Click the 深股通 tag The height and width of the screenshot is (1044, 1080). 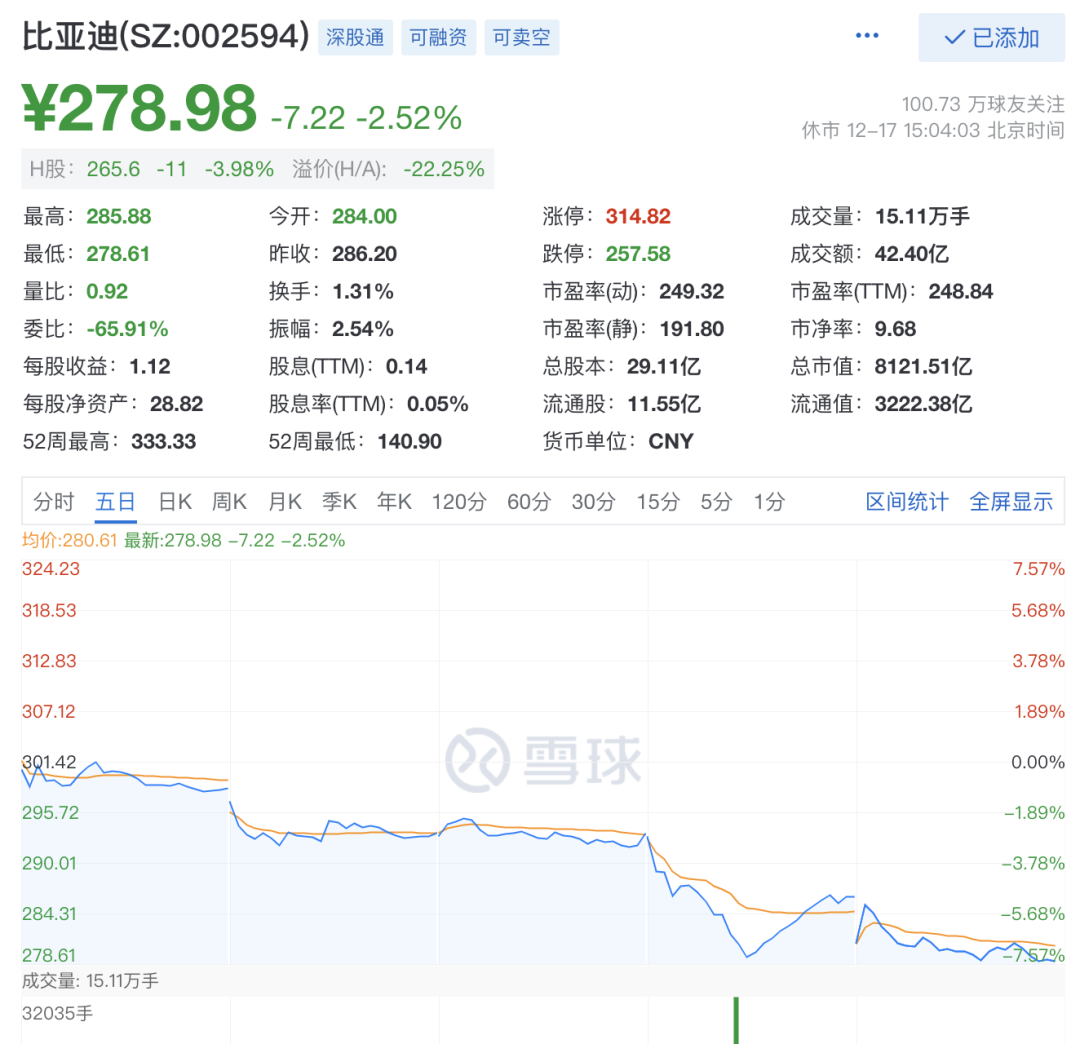click(x=355, y=37)
